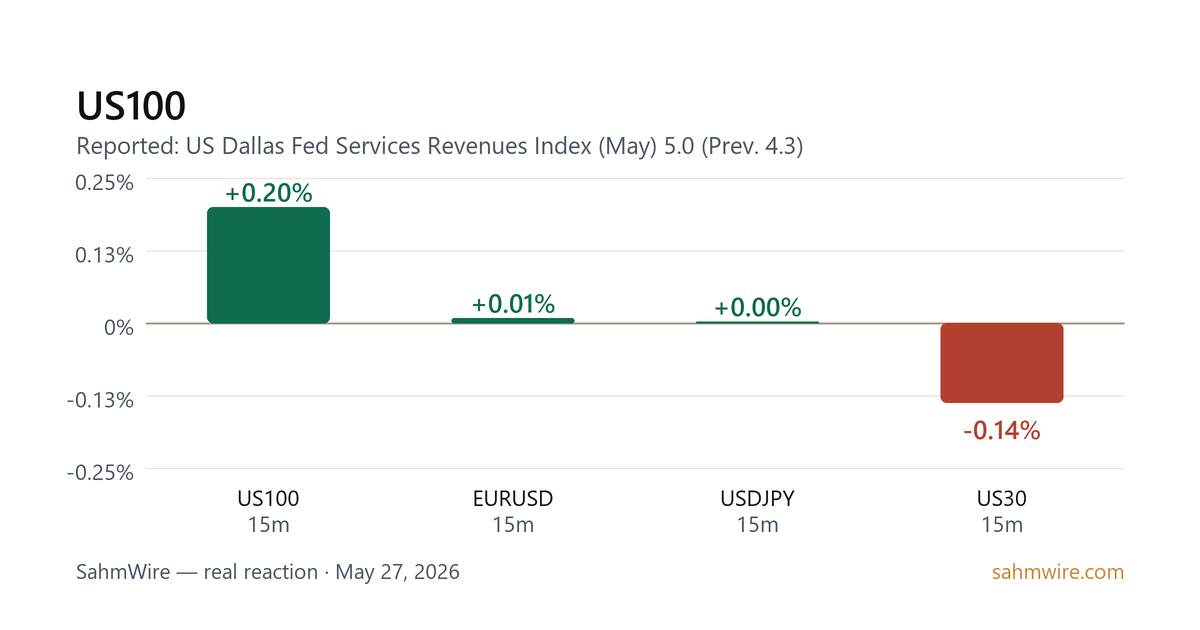This screenshot has width=1200, height=630.
Task: Click the US100 x-axis label
Action: coord(268,498)
